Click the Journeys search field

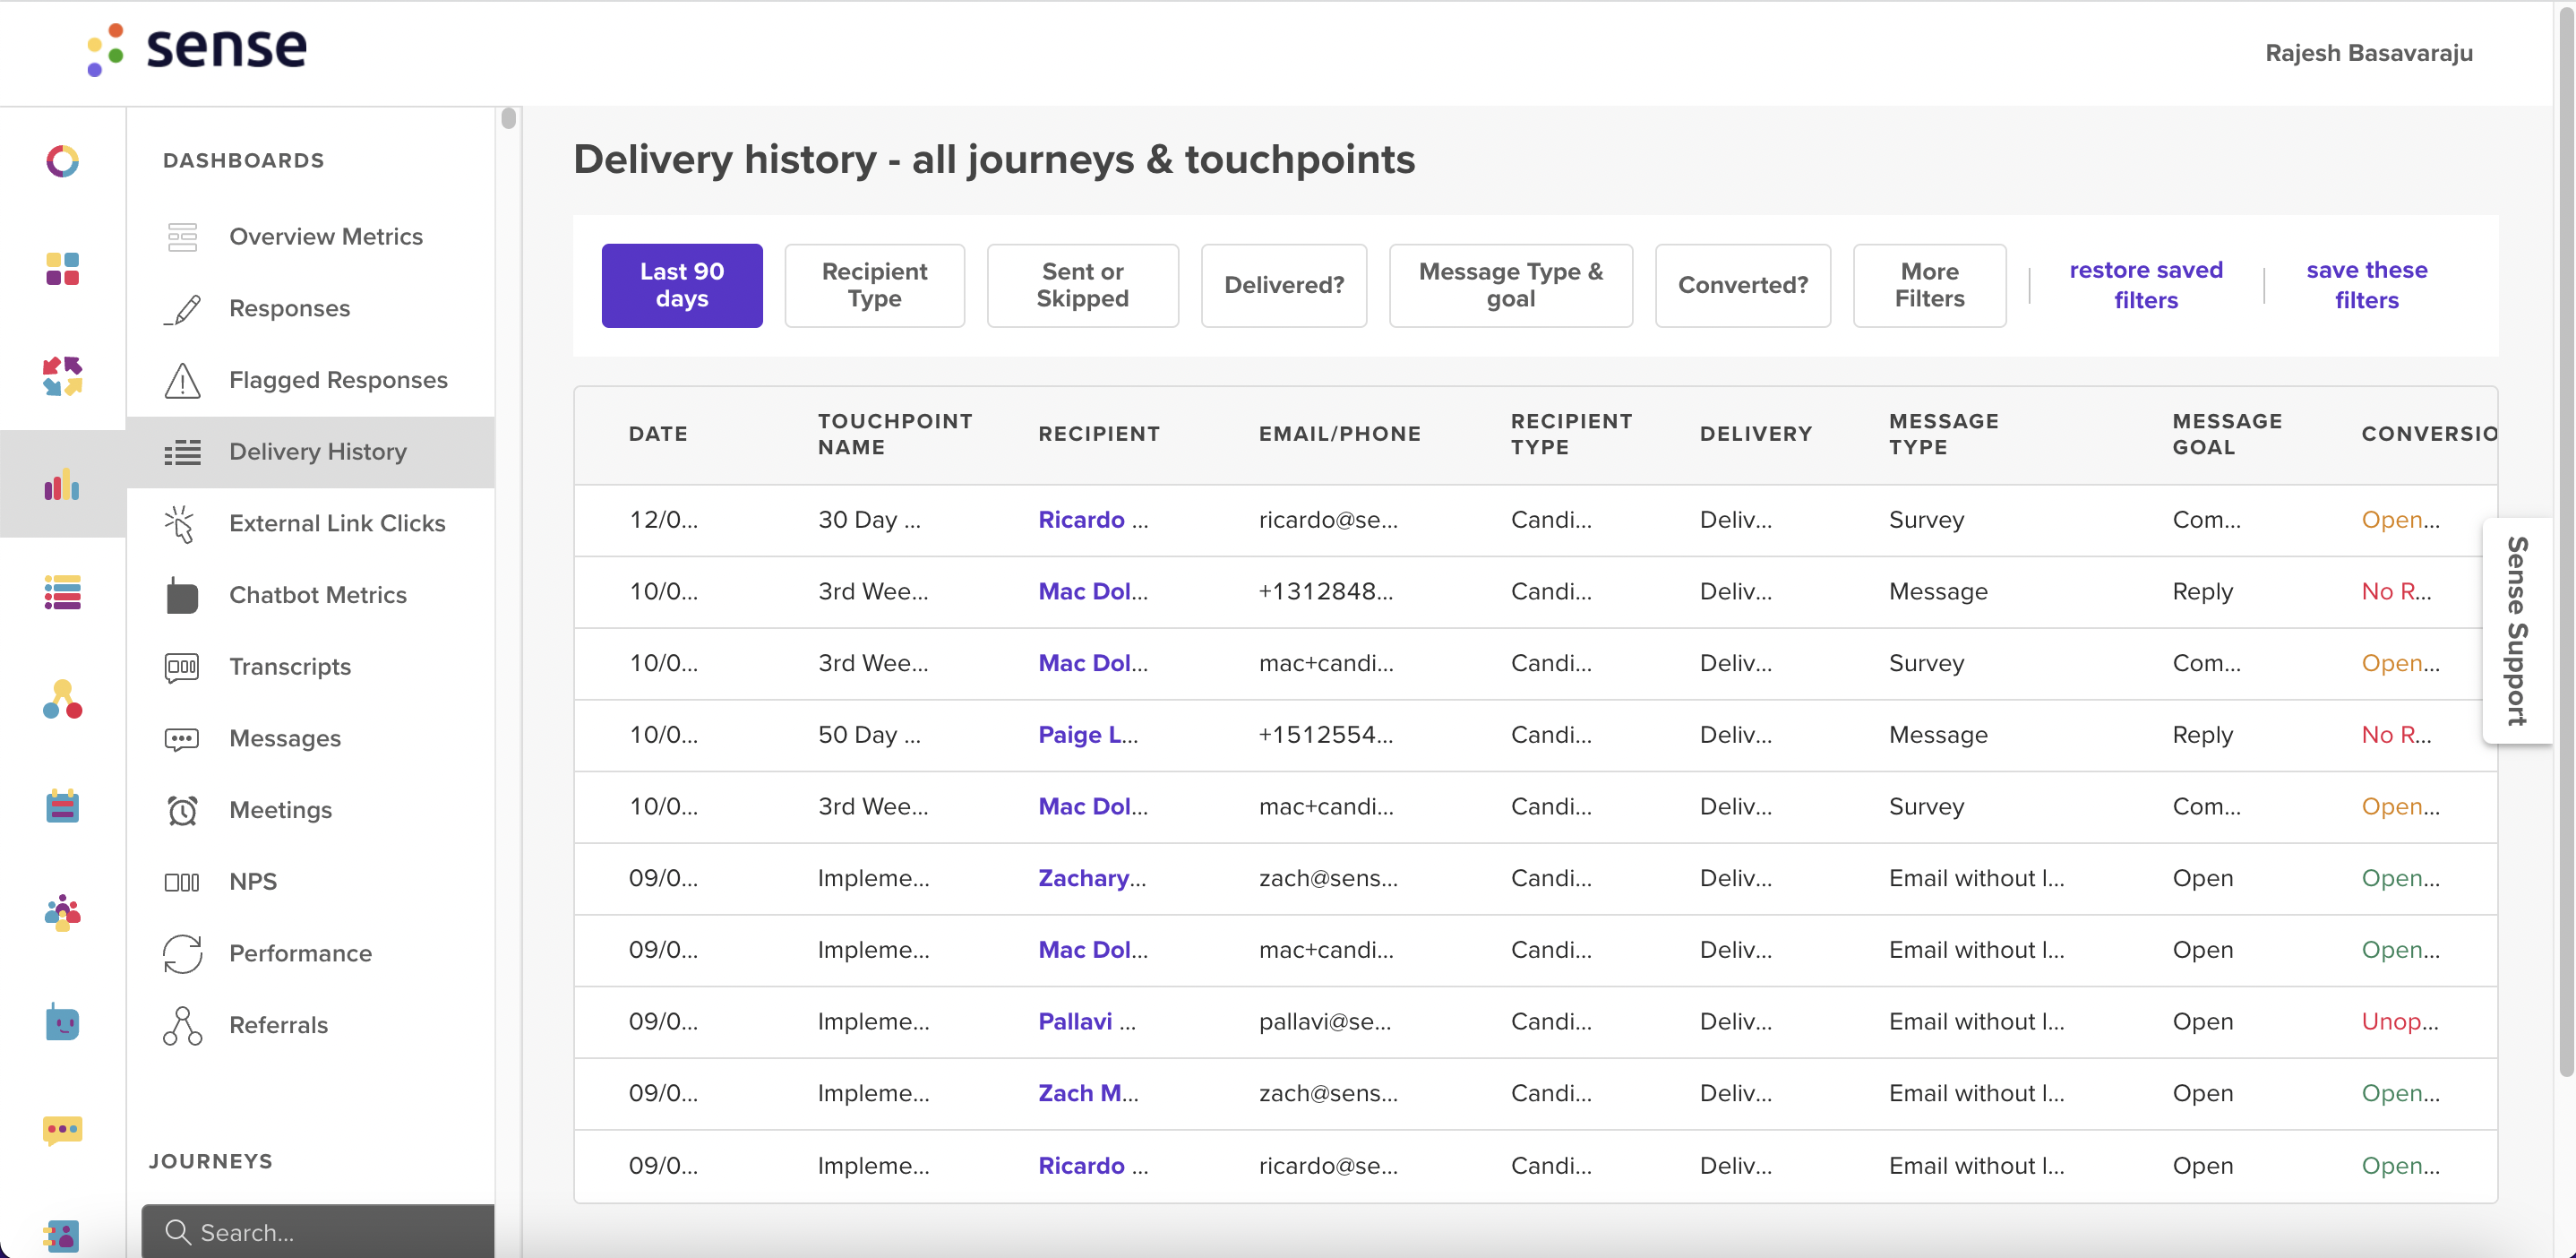[318, 1231]
